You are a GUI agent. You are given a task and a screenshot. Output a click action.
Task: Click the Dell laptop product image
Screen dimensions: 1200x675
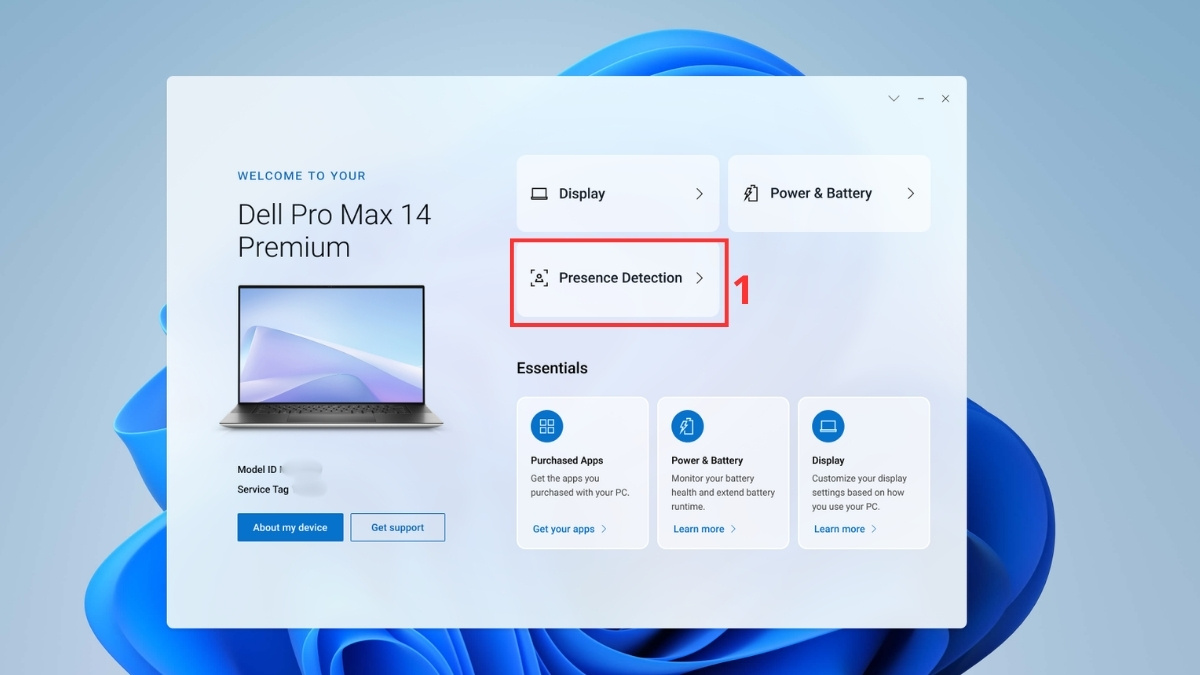coord(331,359)
